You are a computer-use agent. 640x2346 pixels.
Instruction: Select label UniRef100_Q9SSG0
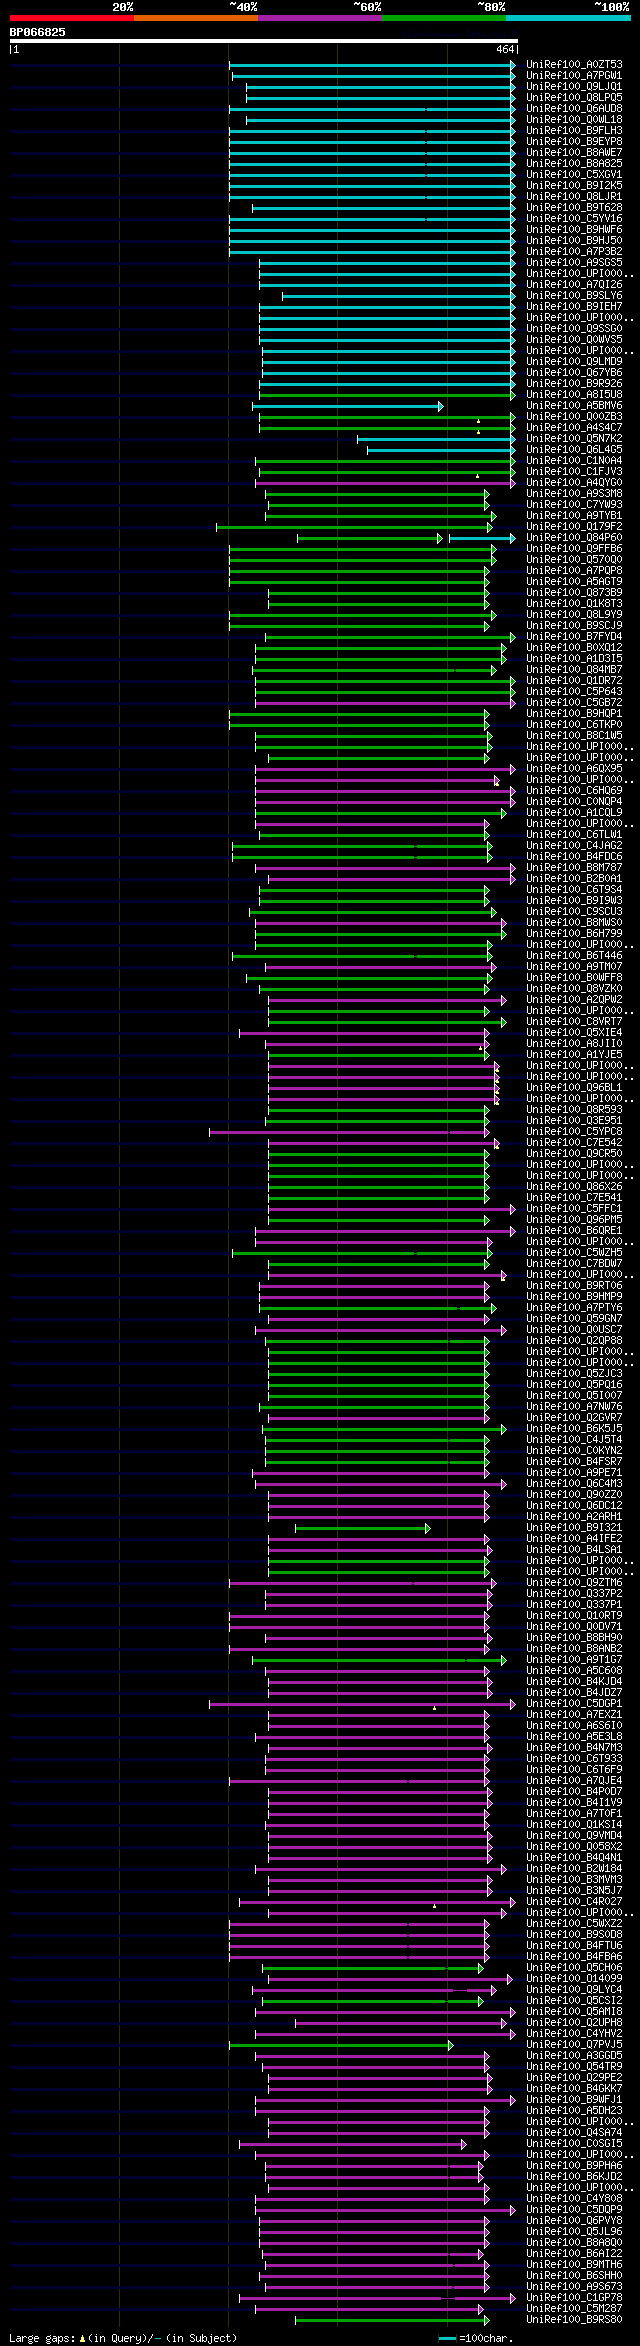click(574, 329)
